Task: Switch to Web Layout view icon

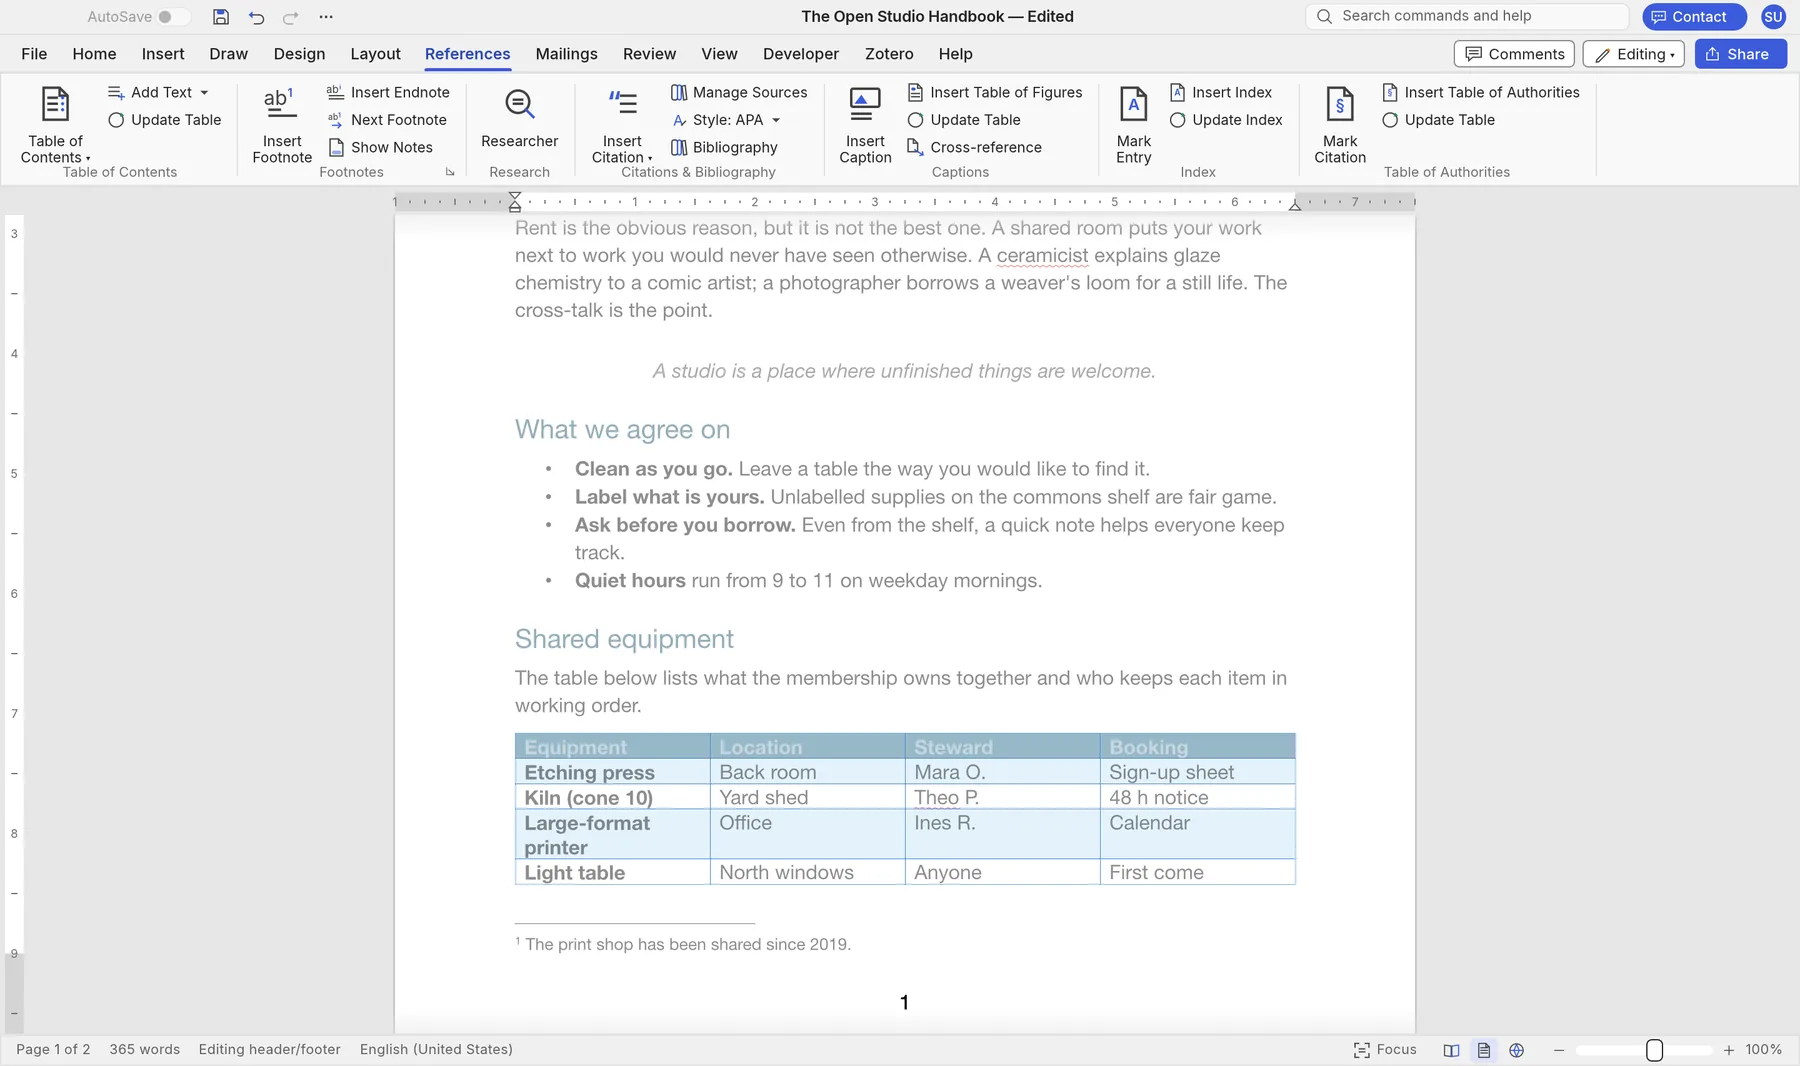Action: point(1517,1050)
